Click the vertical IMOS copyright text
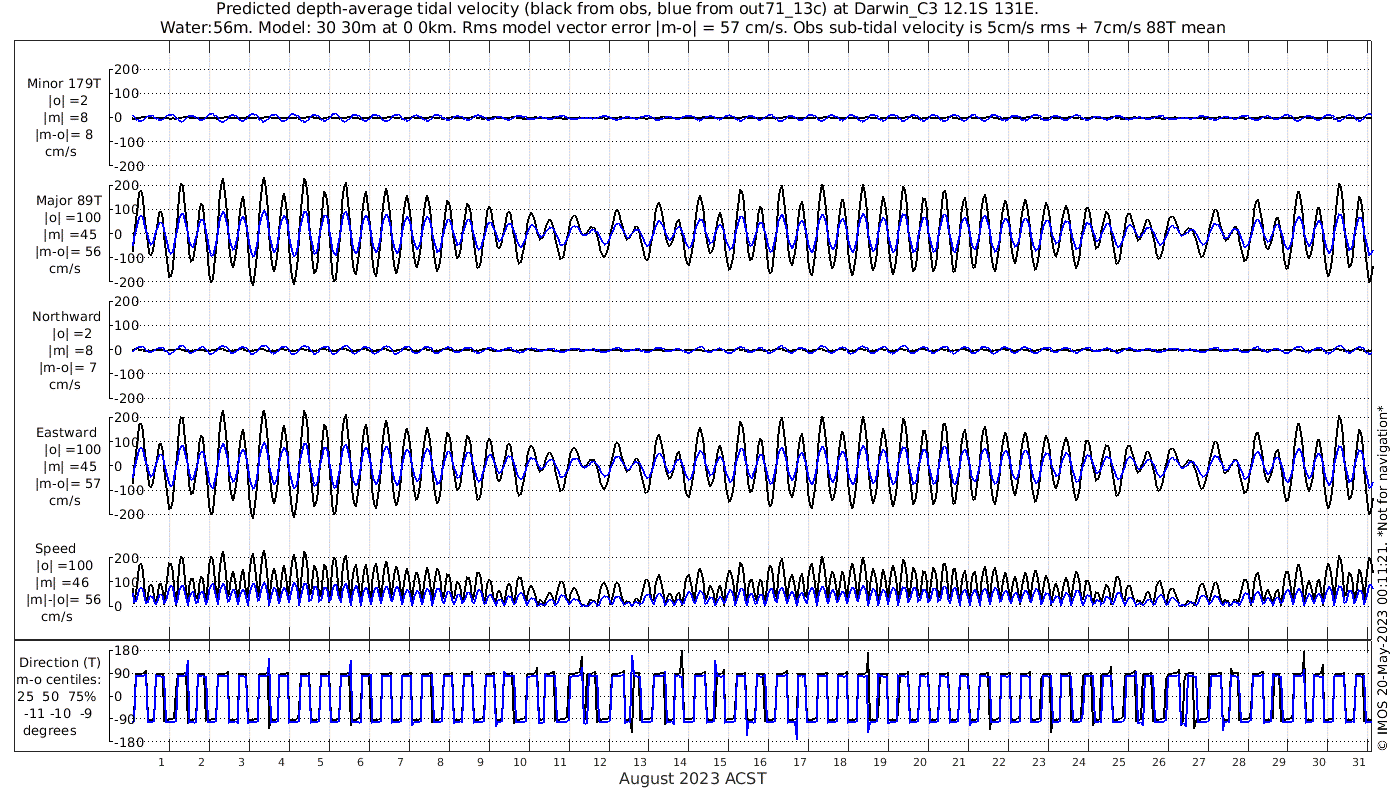The height and width of the screenshot is (800, 1400). 1383,577
